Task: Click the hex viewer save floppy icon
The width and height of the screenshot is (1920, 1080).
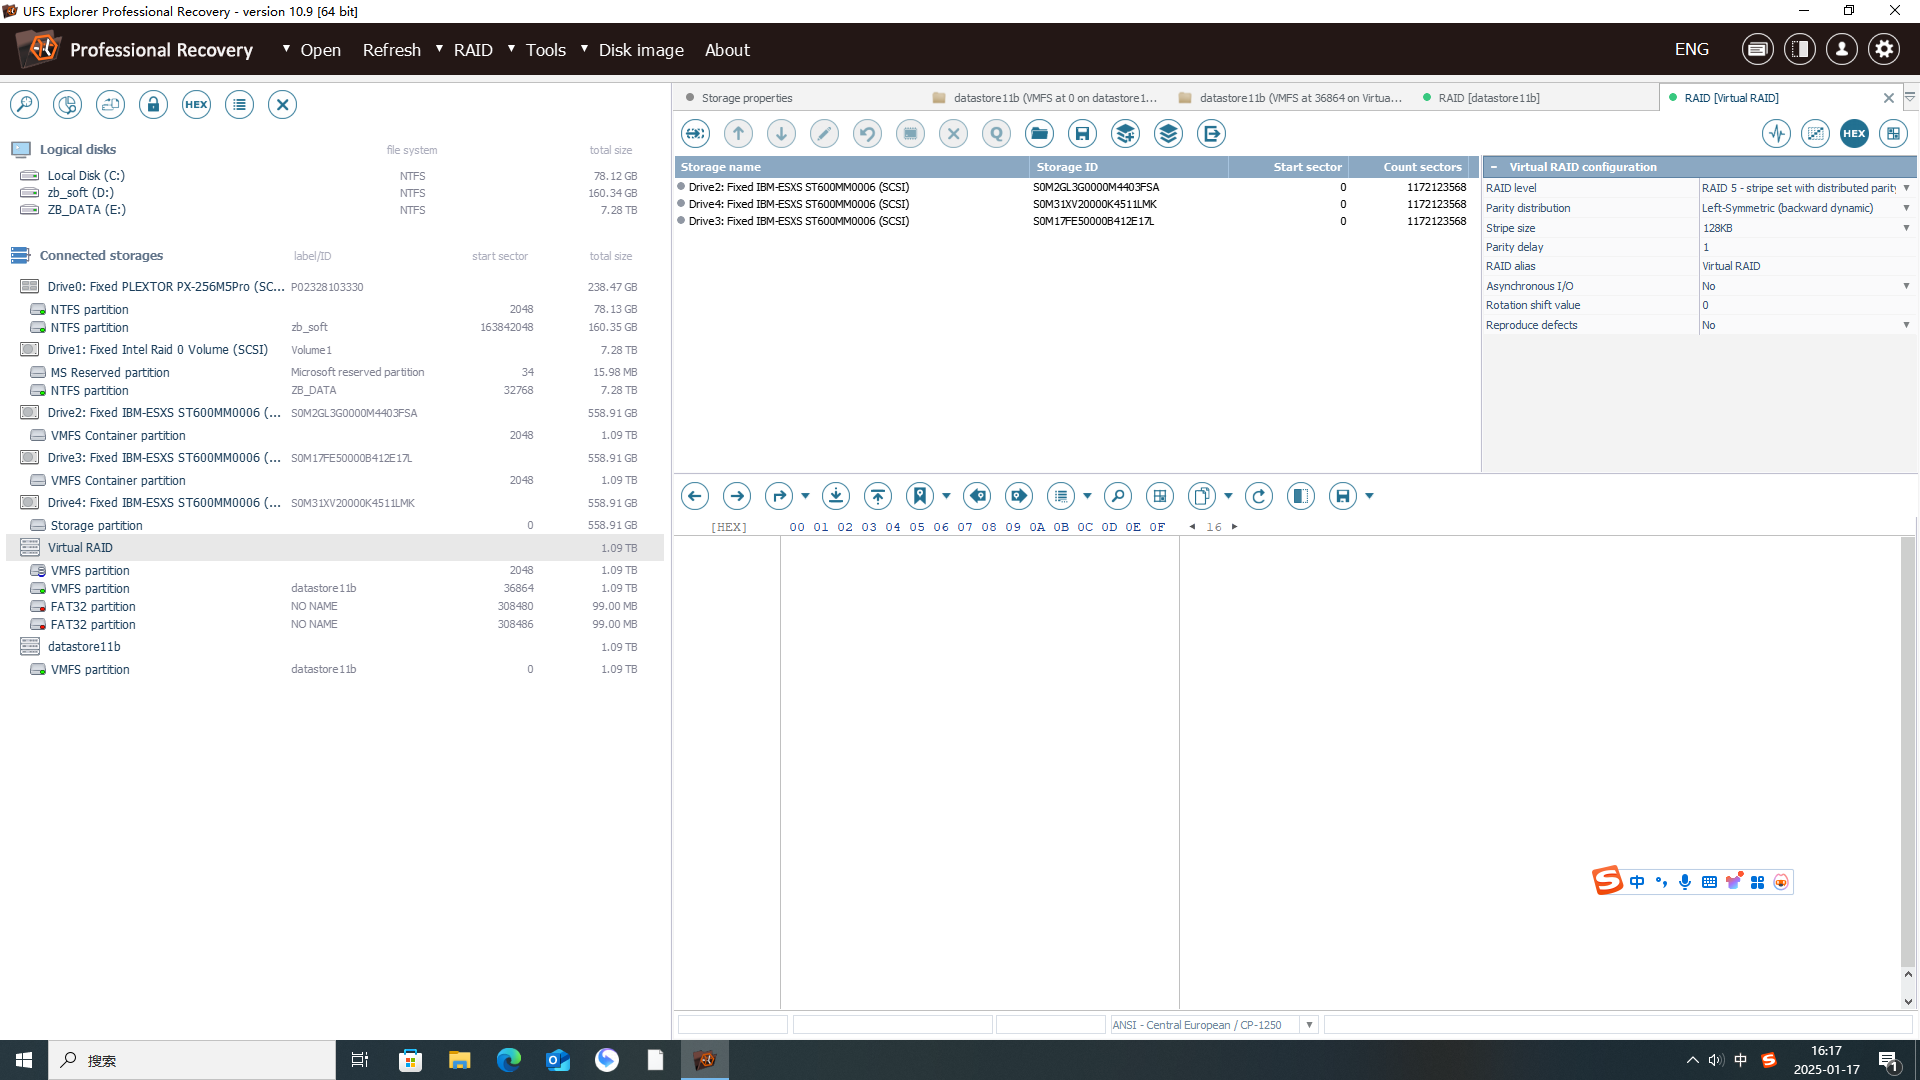Action: coord(1343,496)
